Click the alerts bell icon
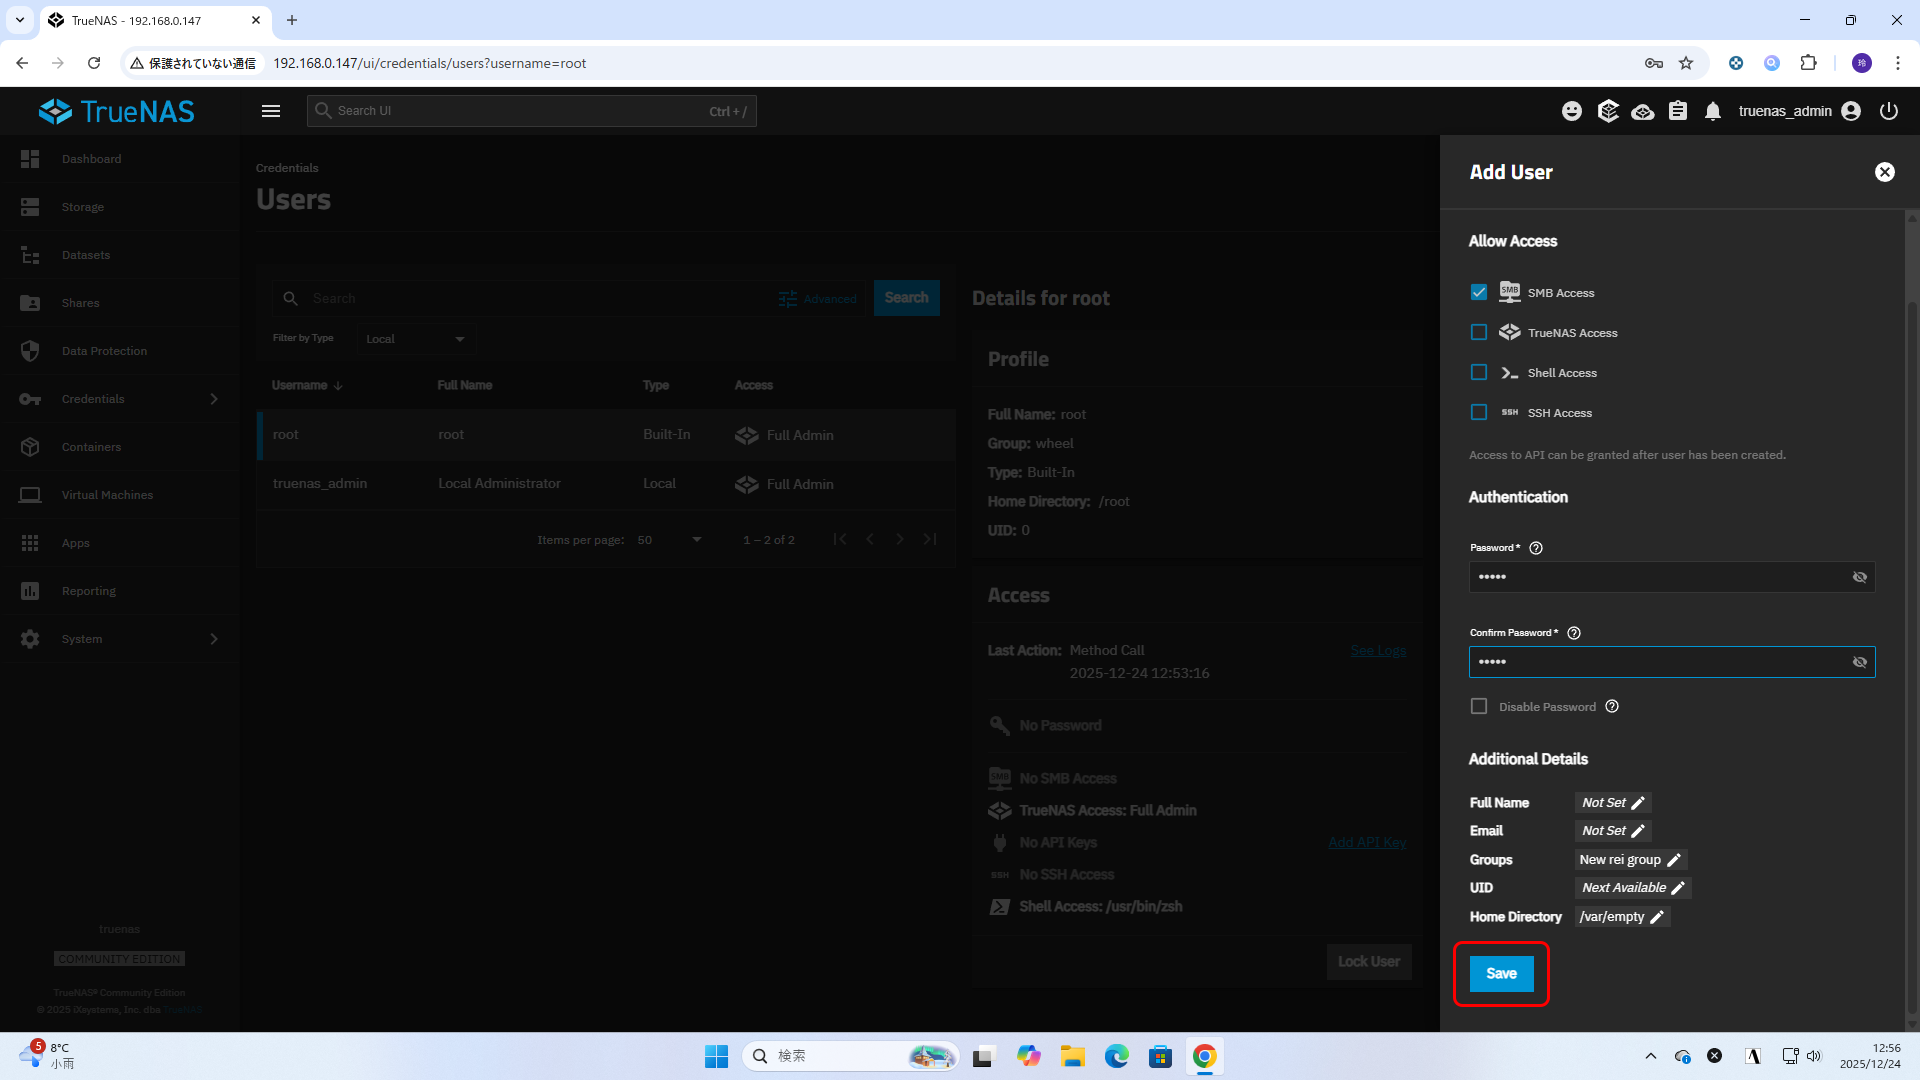1920x1080 pixels. coord(1713,111)
